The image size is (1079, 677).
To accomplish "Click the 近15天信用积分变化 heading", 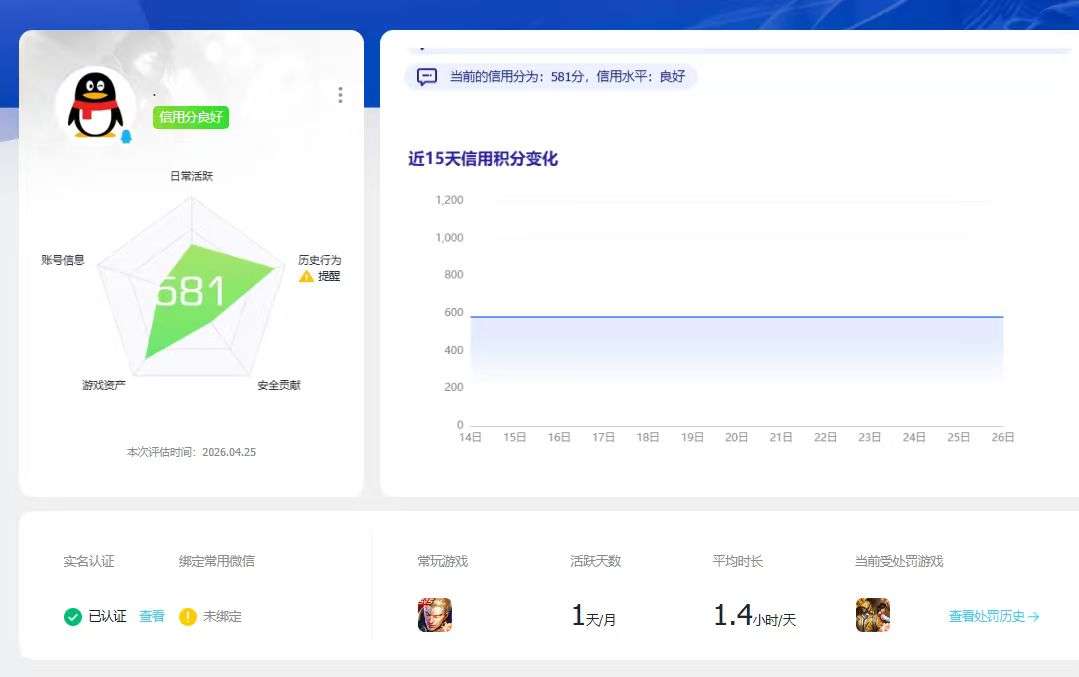I will tap(486, 158).
